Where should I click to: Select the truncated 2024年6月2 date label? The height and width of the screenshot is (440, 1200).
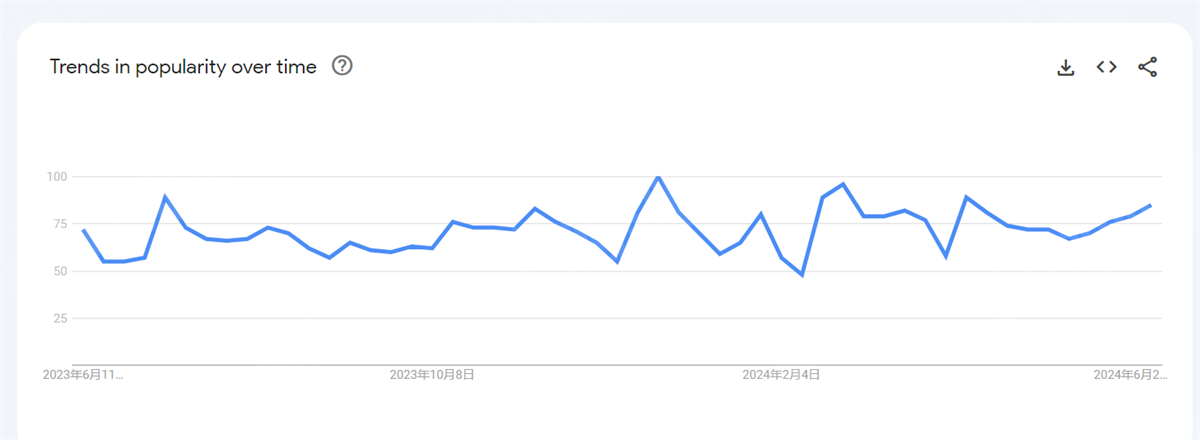pyautogui.click(x=1129, y=375)
